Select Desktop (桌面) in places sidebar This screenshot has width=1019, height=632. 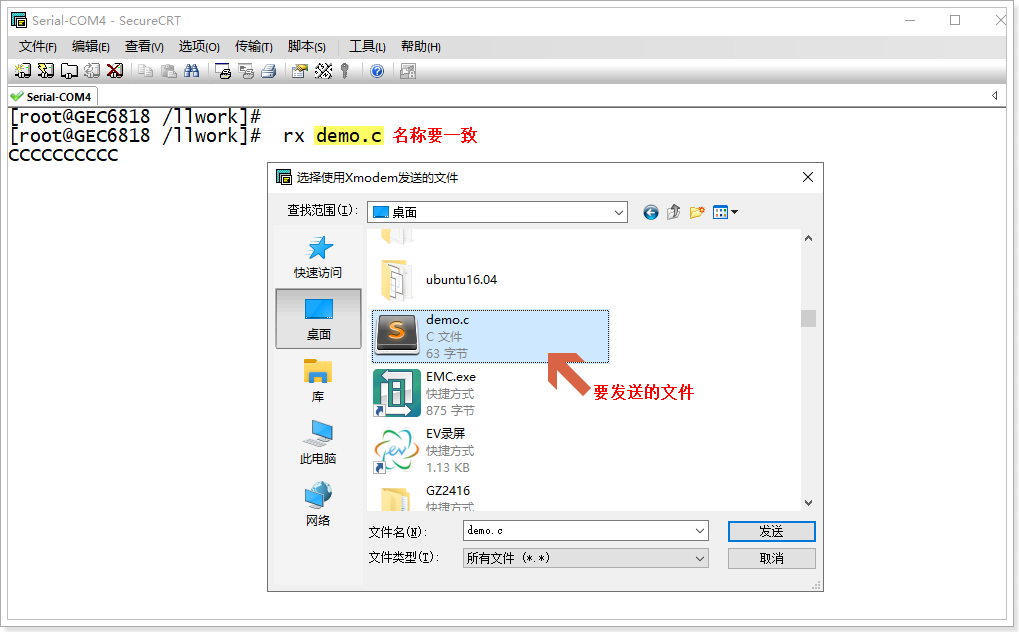point(318,319)
